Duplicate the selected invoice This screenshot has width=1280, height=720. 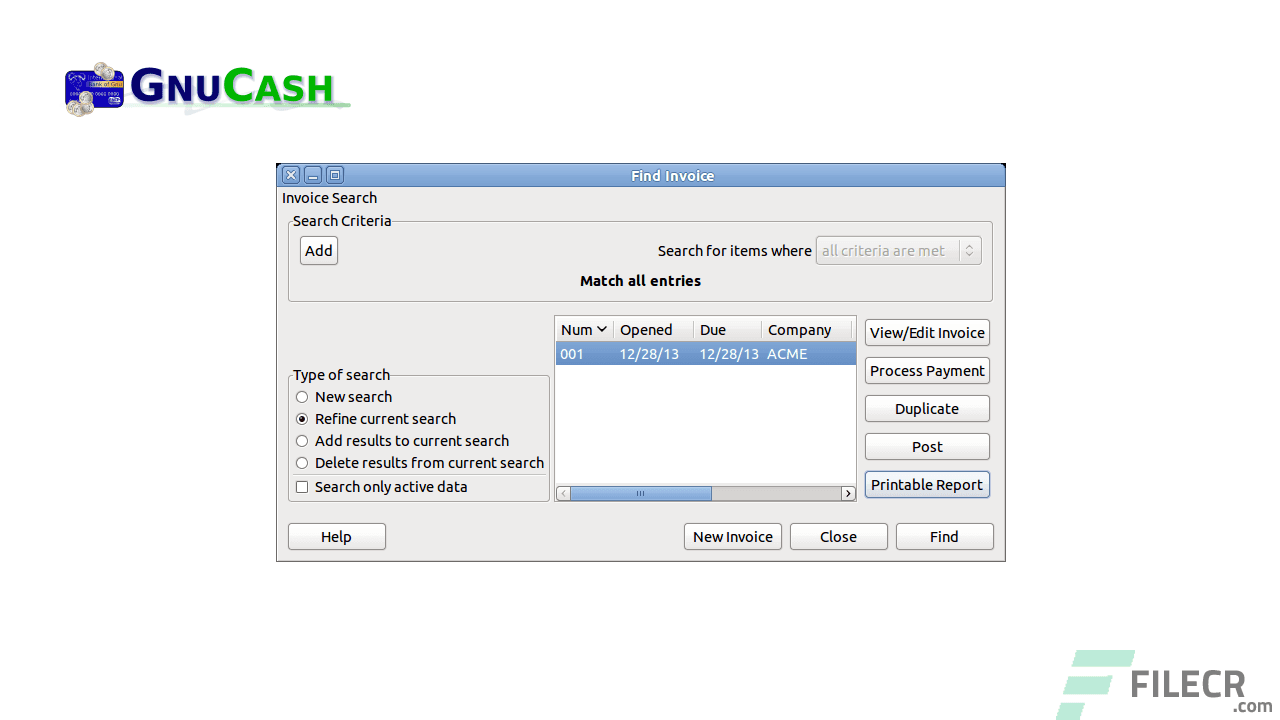coord(926,408)
